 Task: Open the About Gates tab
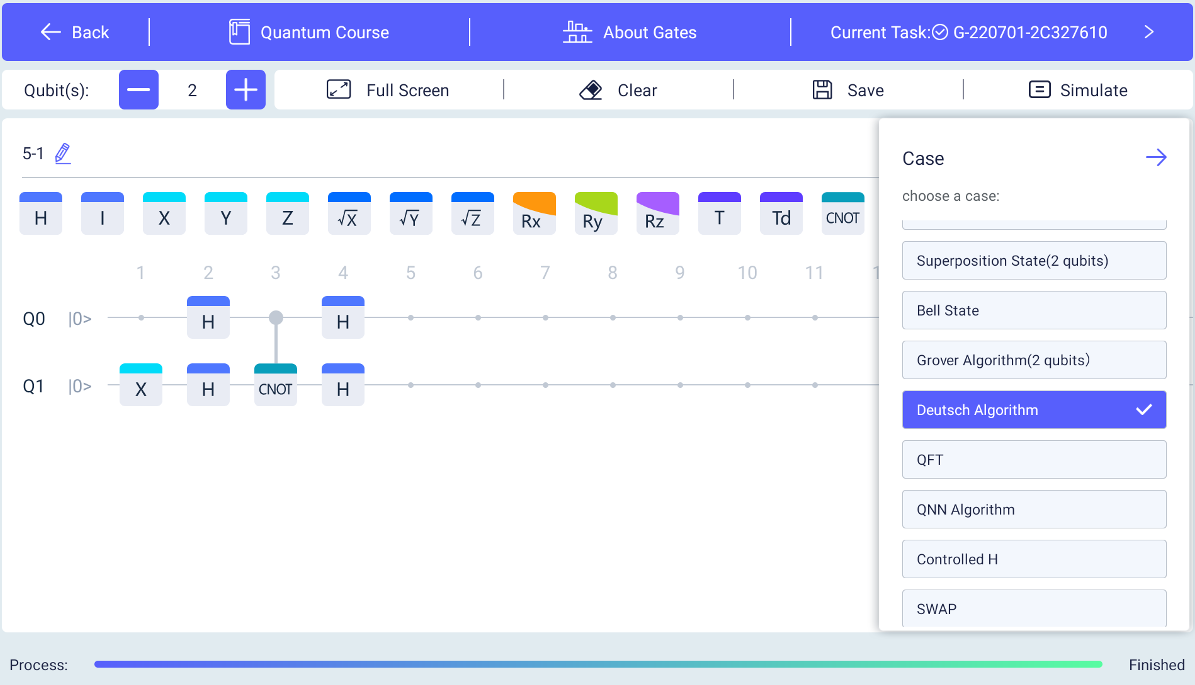(x=630, y=32)
